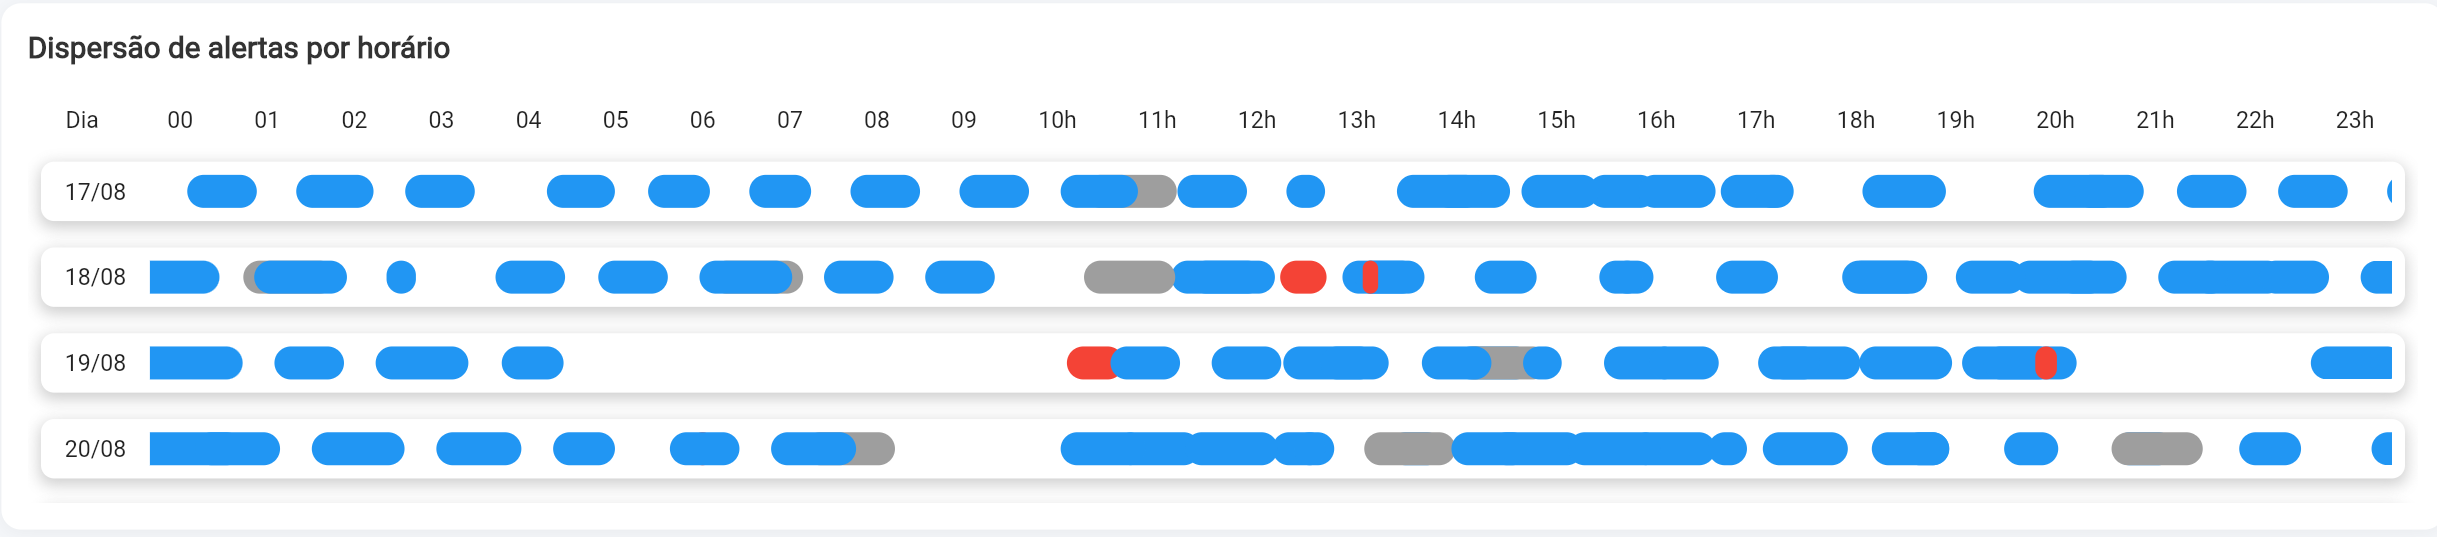The height and width of the screenshot is (537, 2437).
Task: Select the blue alert on 20/08 at 22h
Action: (2269, 449)
